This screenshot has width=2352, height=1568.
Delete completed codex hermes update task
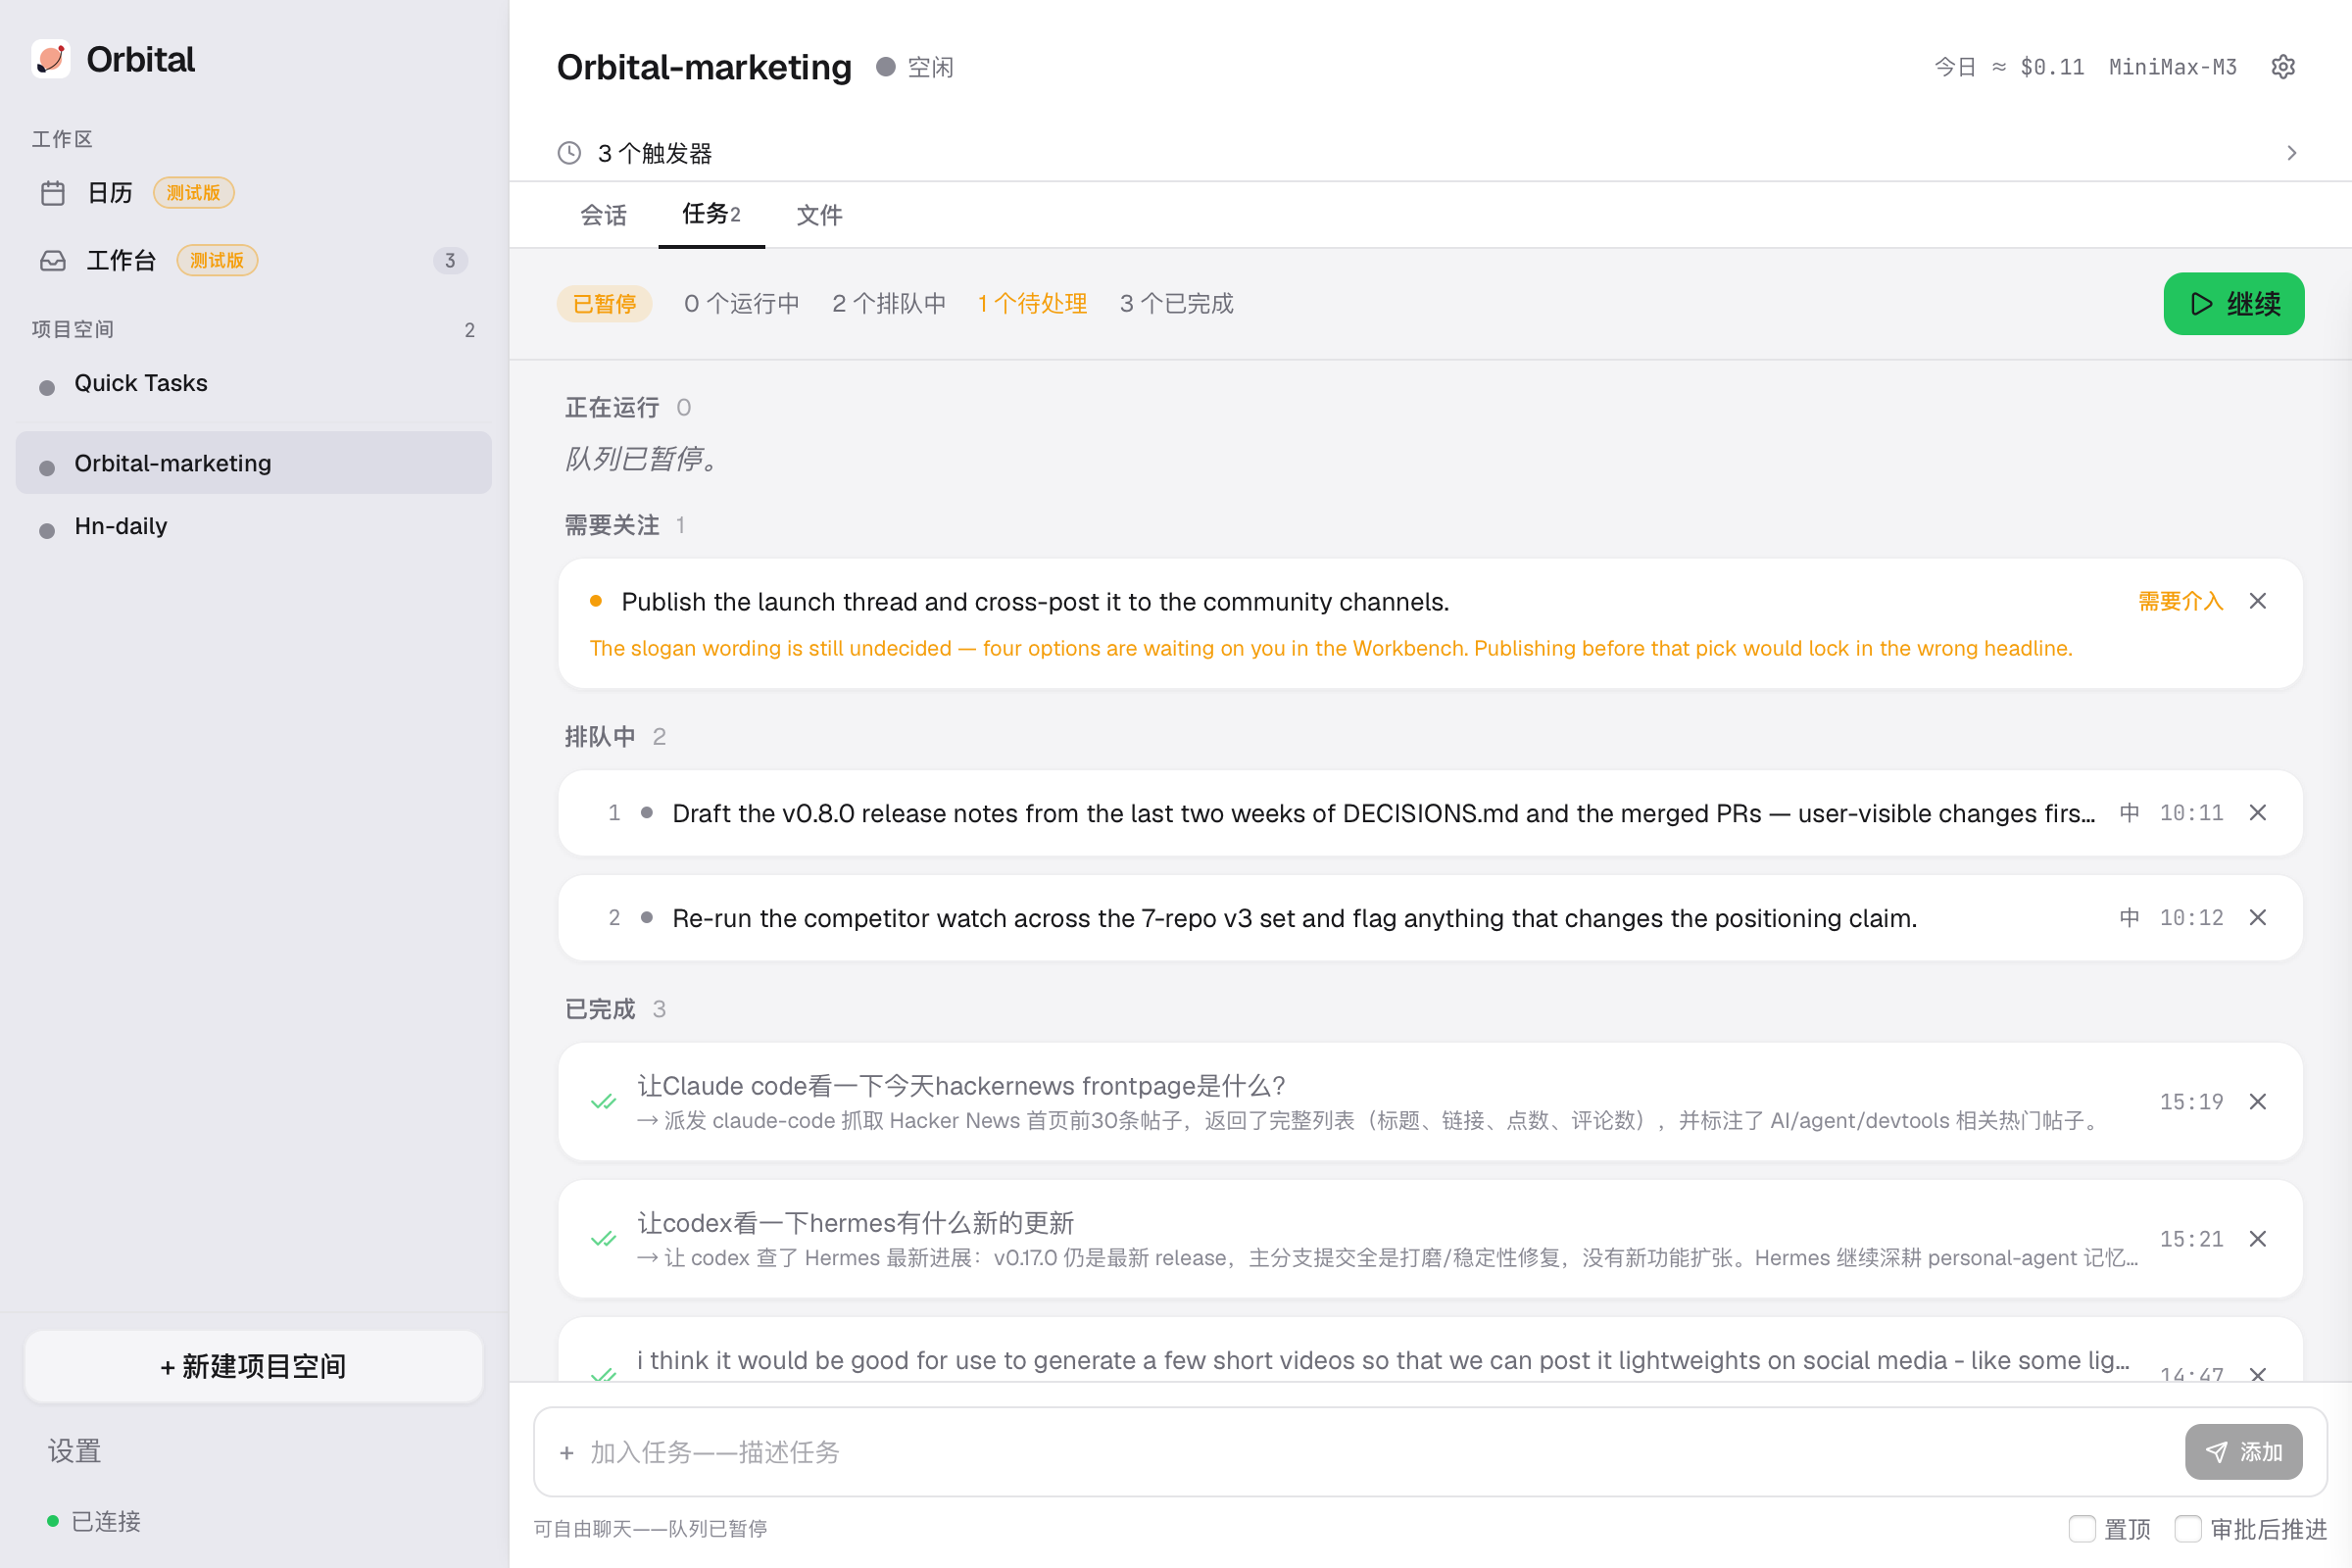coord(2258,1239)
